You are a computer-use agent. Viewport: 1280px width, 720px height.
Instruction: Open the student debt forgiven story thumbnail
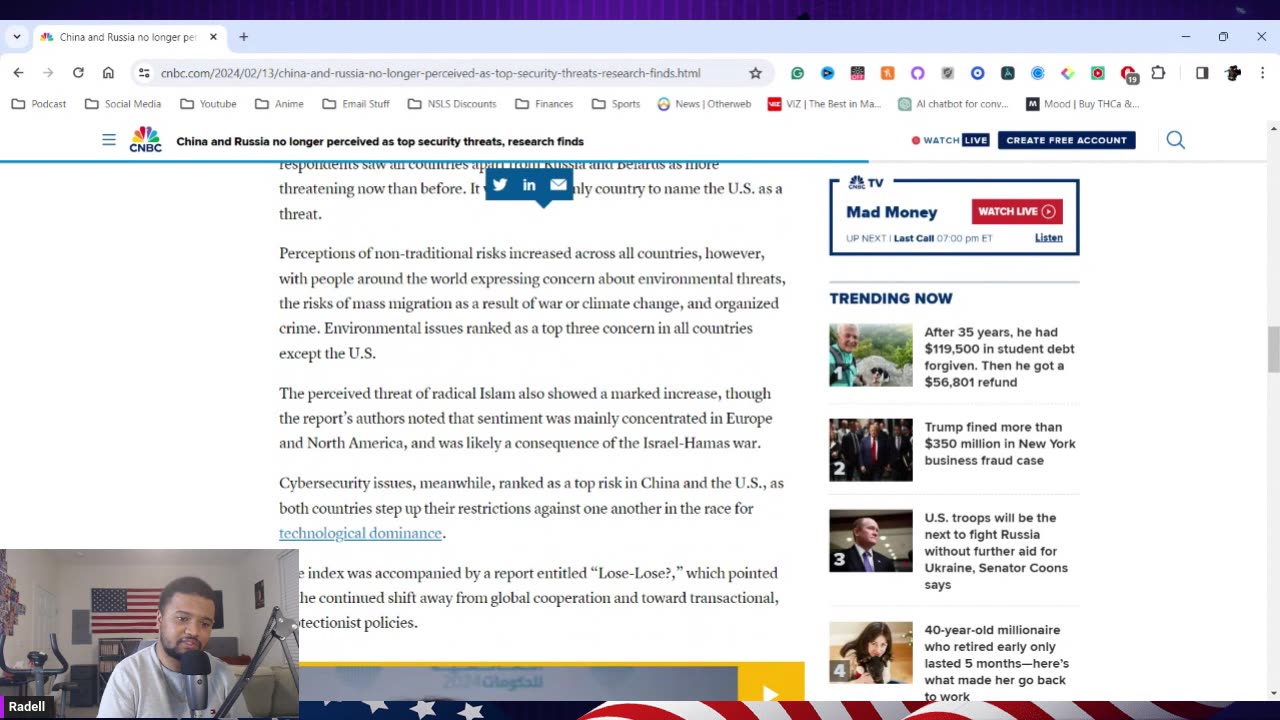click(x=871, y=355)
